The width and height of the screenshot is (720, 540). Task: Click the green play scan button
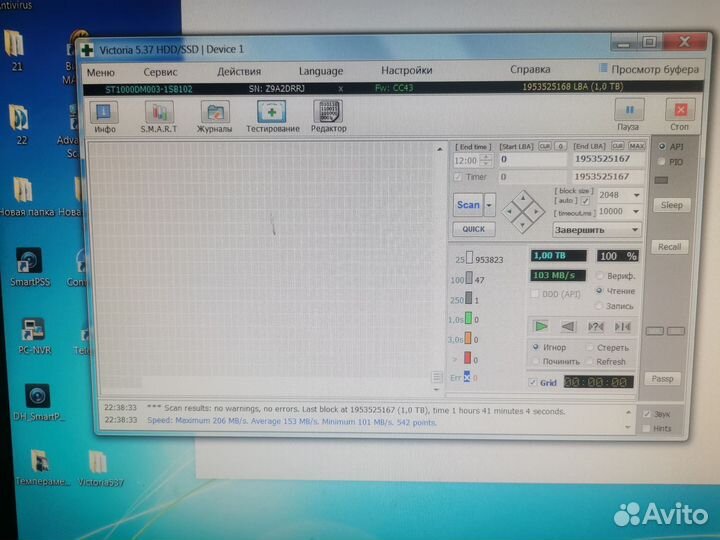pos(541,326)
